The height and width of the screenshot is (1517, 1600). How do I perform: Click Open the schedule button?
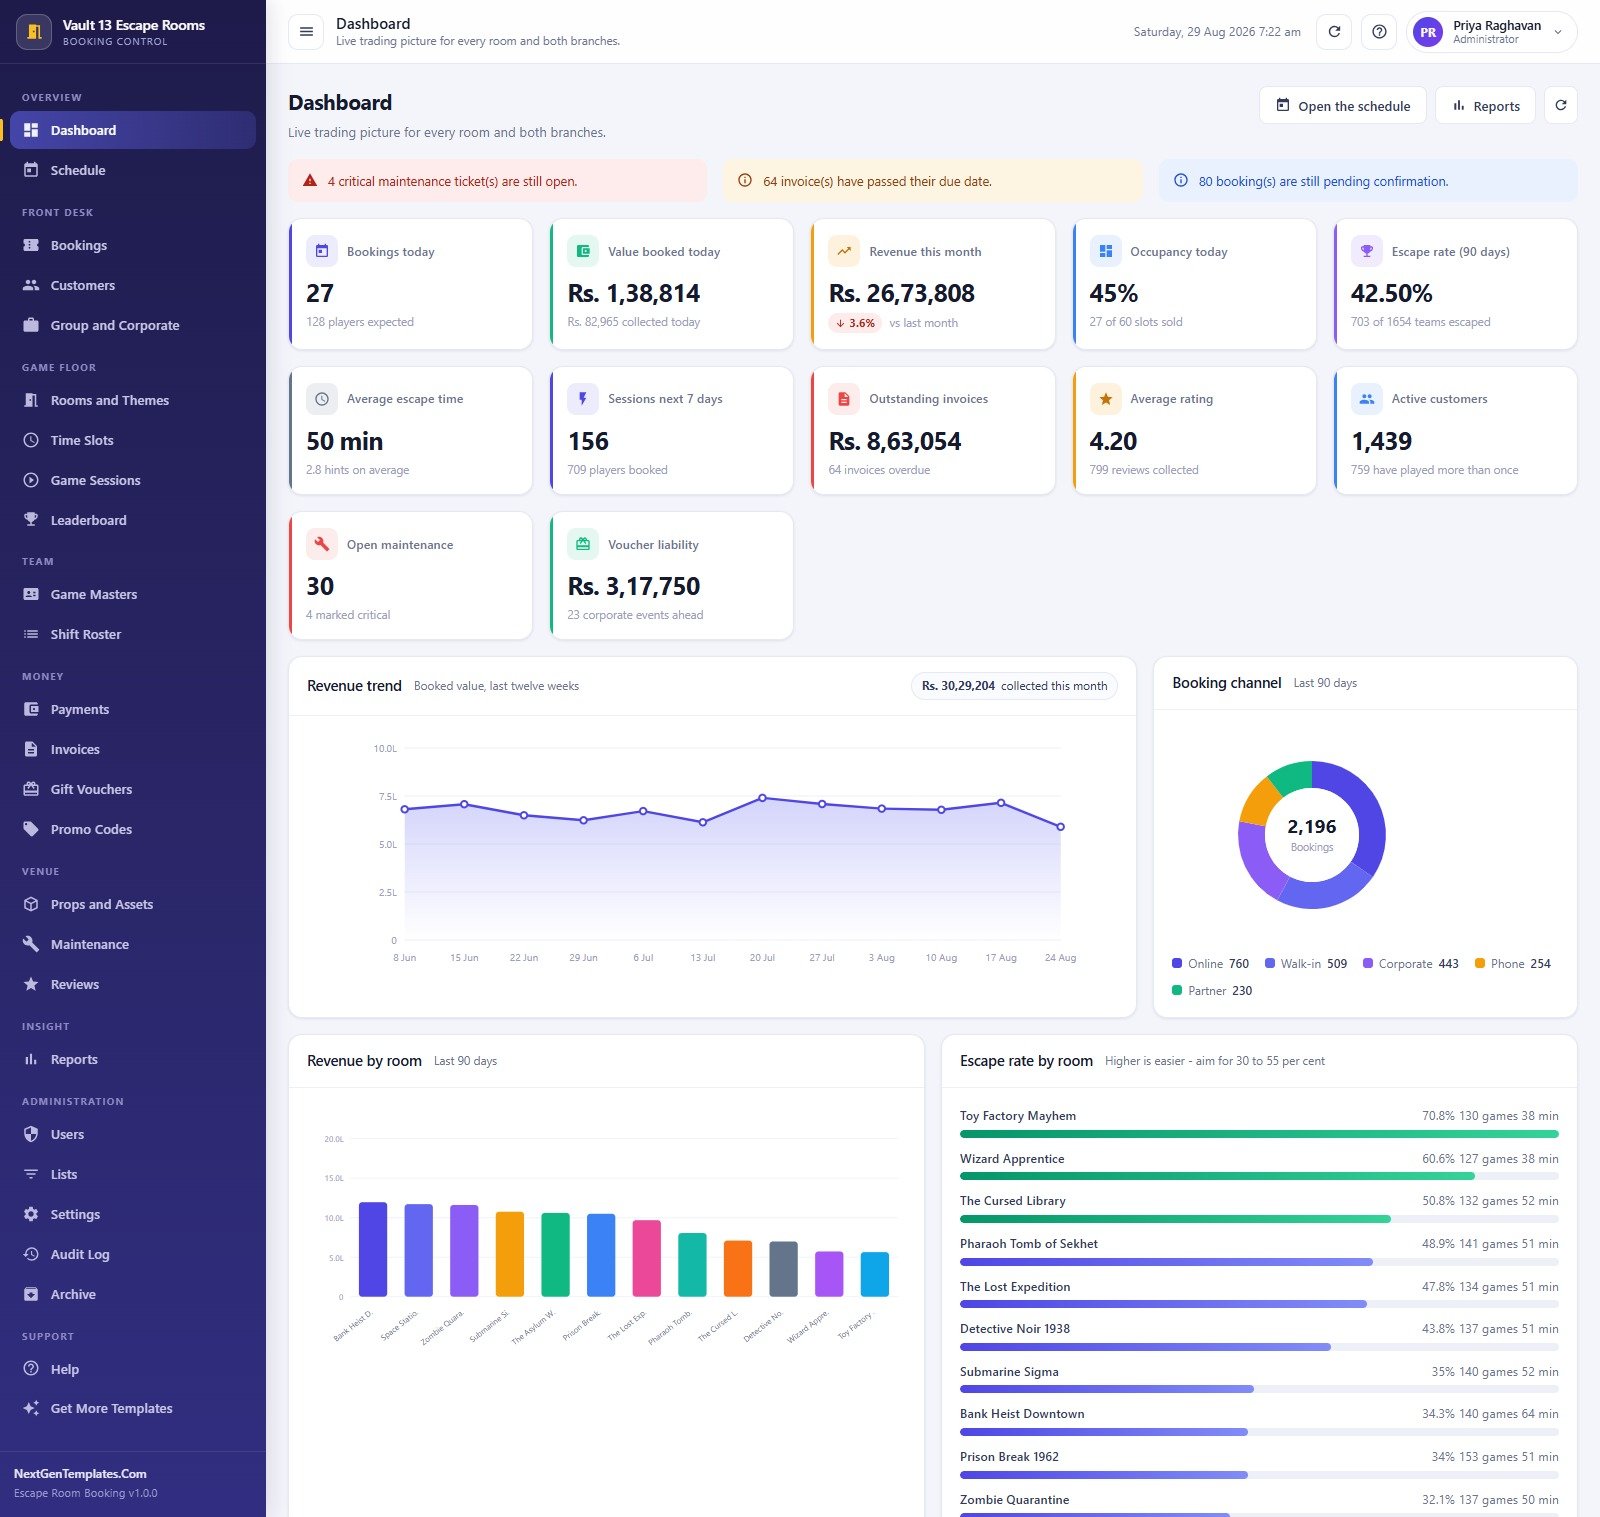pos(1342,105)
